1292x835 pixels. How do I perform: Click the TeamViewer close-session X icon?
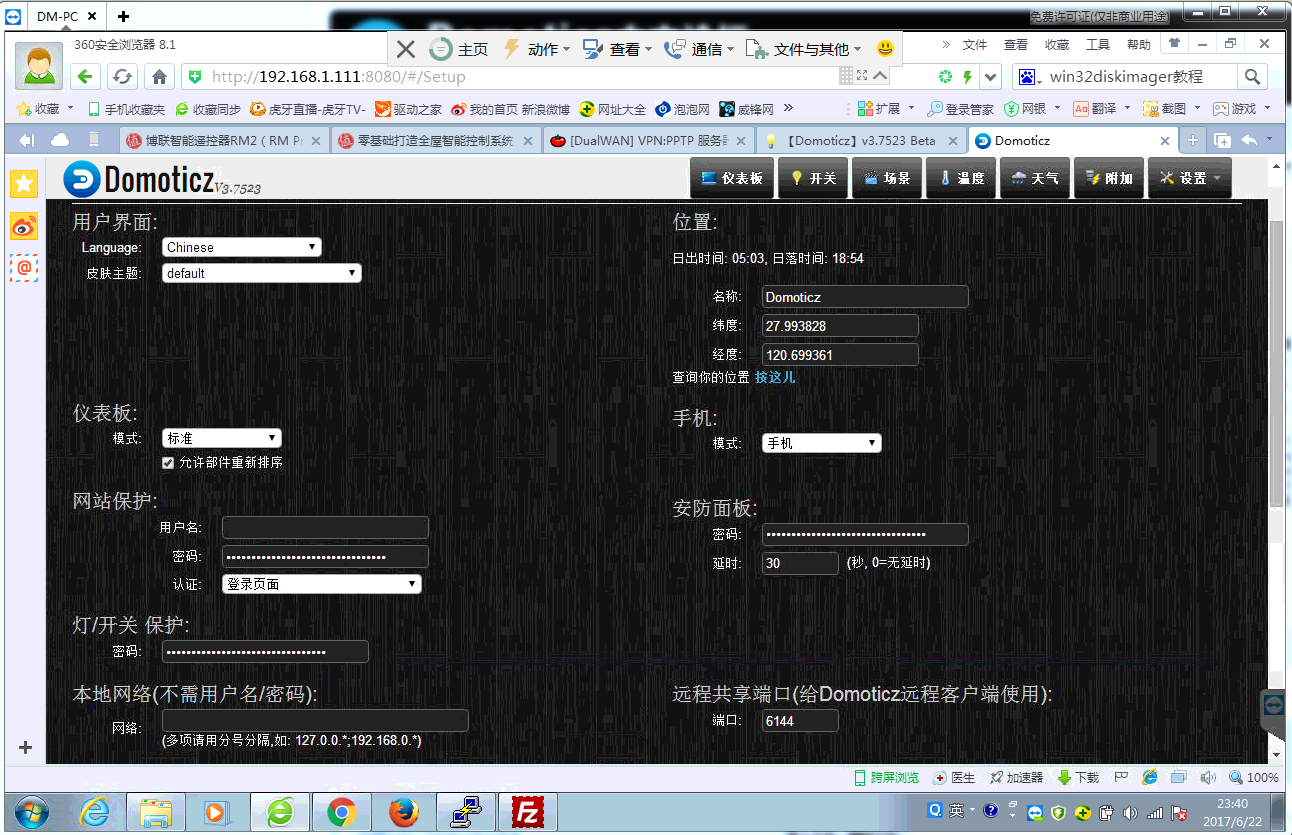pyautogui.click(x=405, y=49)
